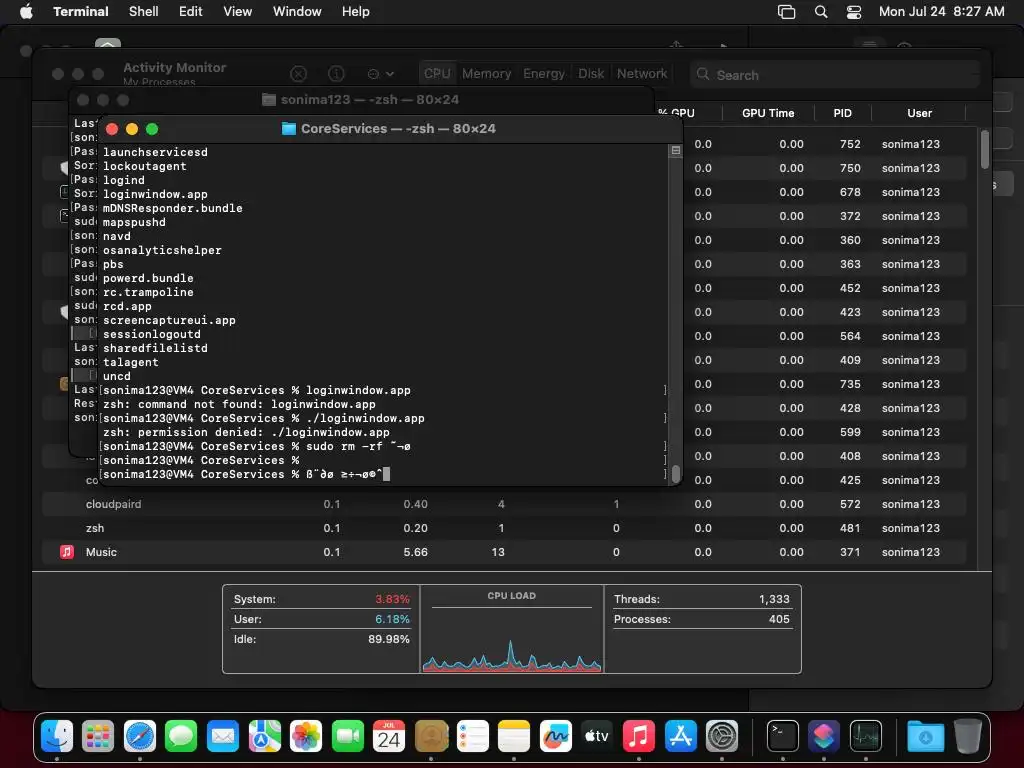The image size is (1024, 768).
Task: Open Spotlight search from menu bar
Action: (821, 12)
